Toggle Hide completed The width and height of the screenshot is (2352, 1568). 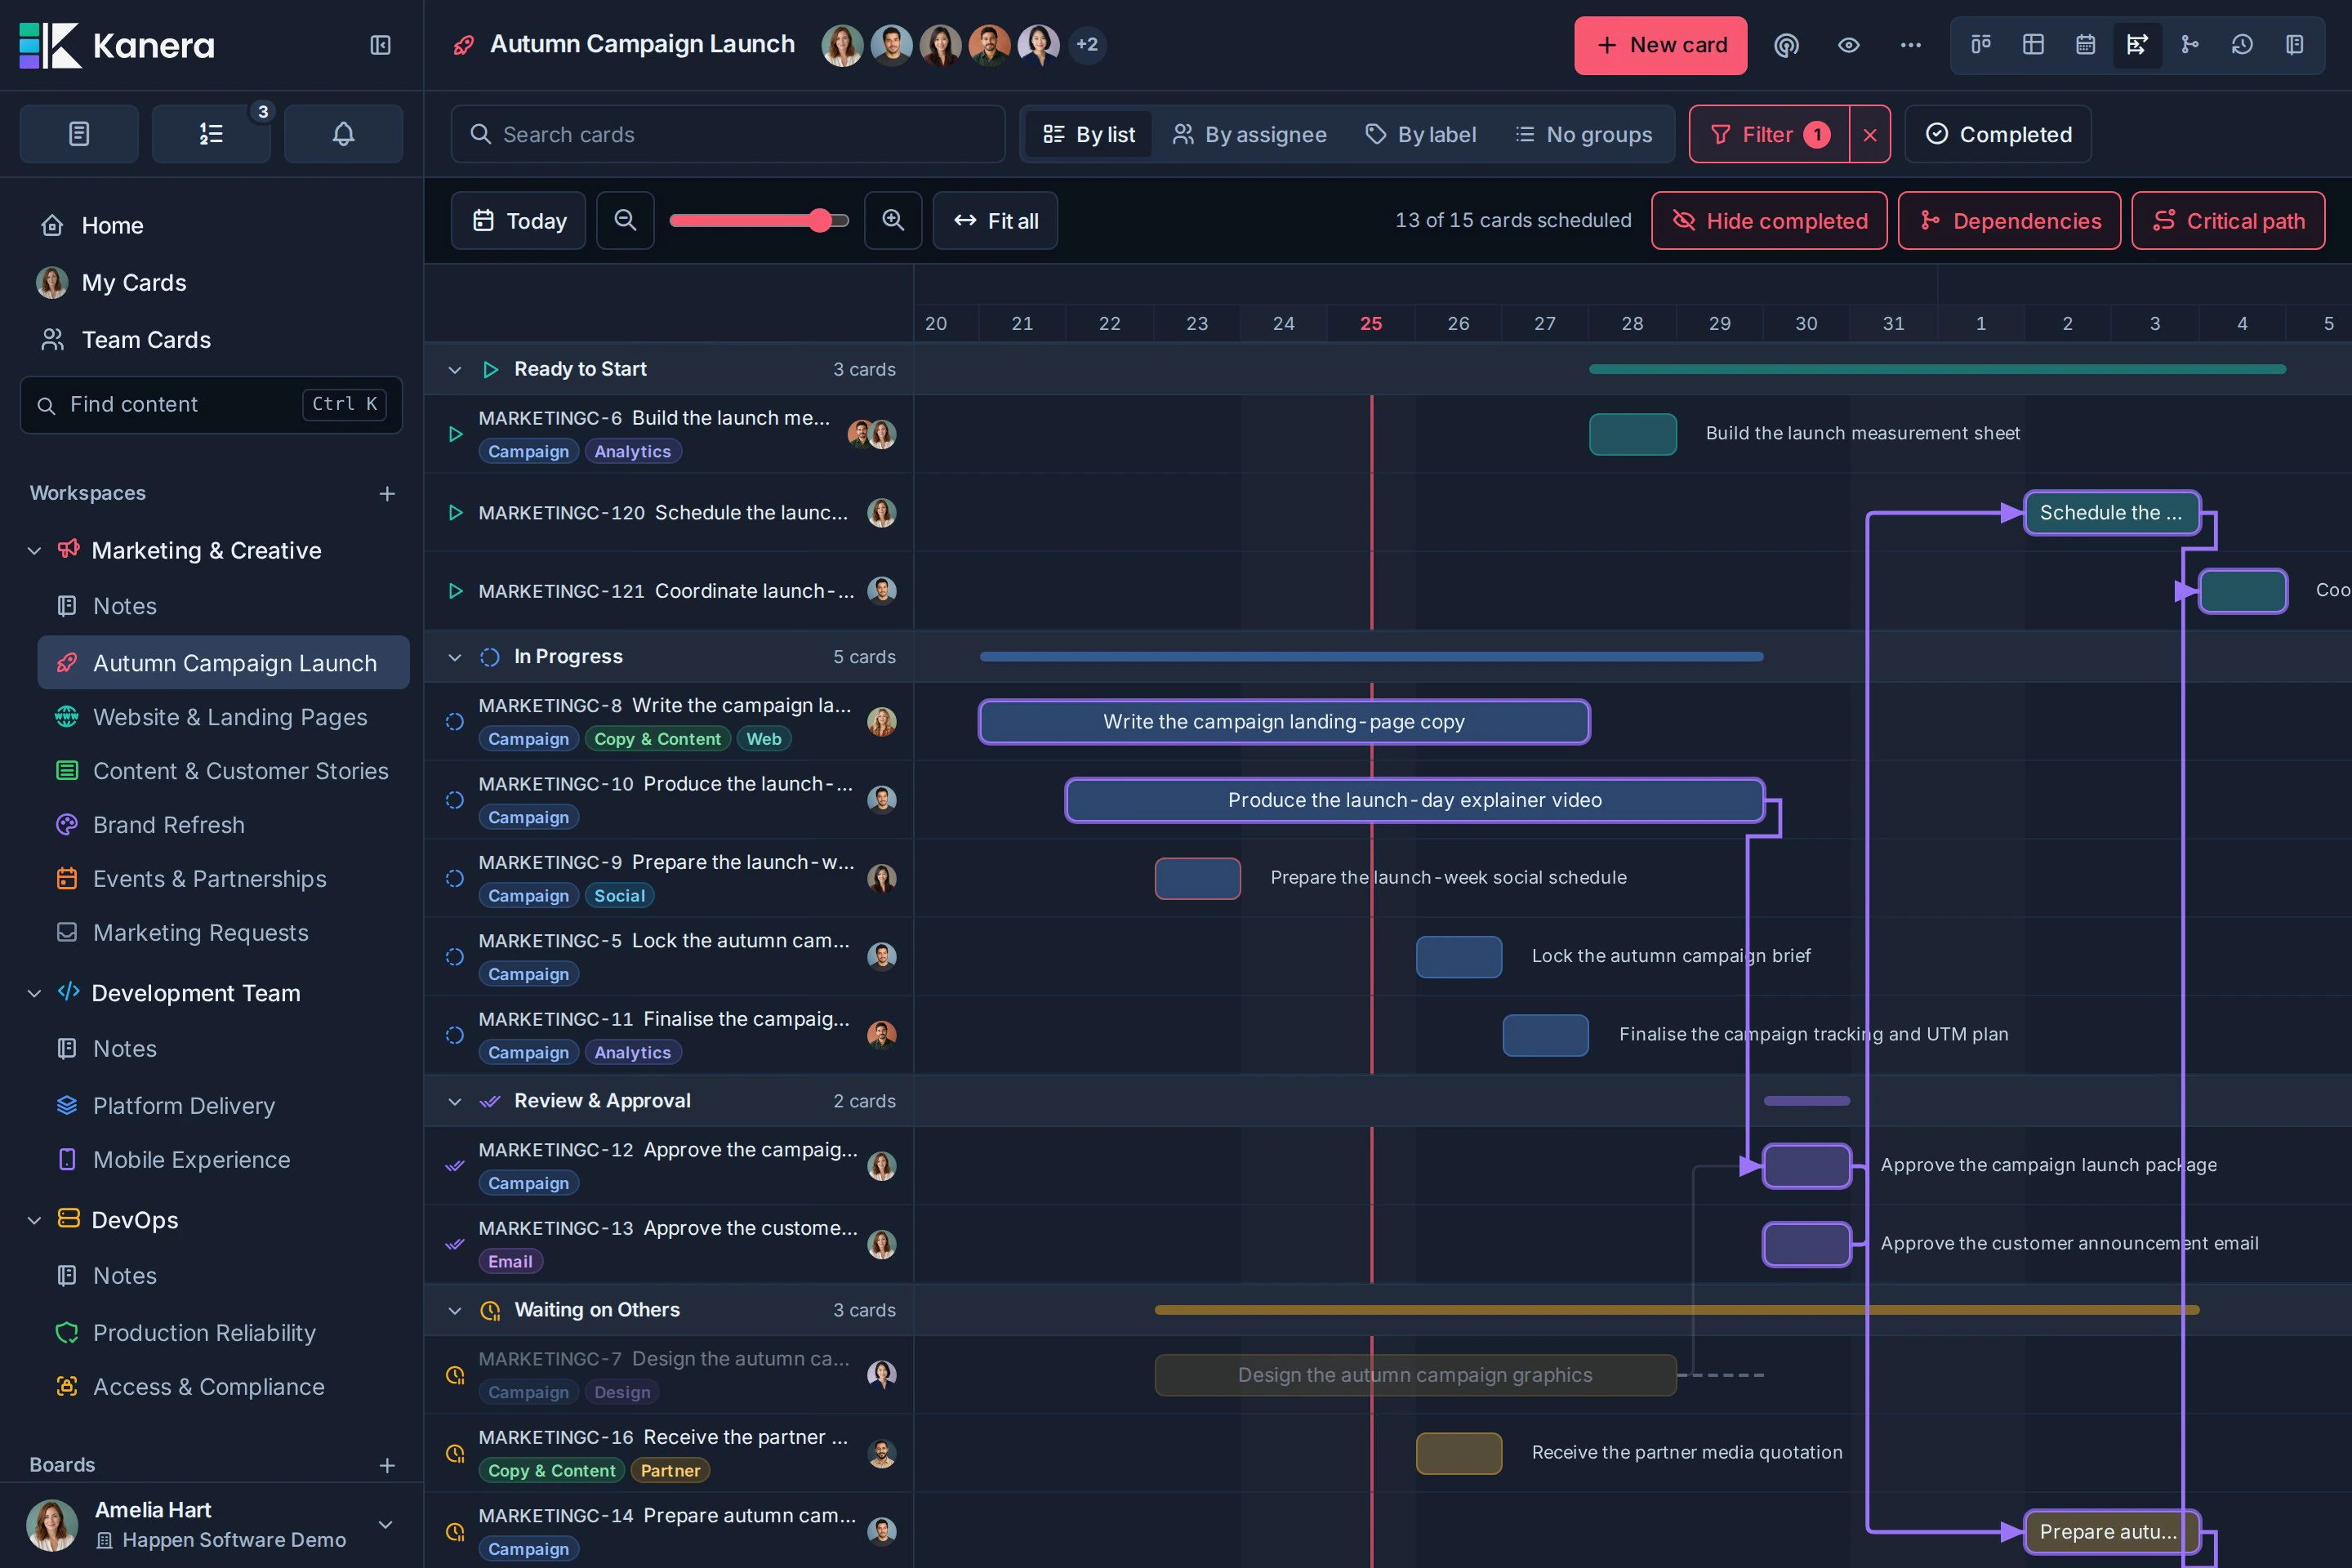1769,220
